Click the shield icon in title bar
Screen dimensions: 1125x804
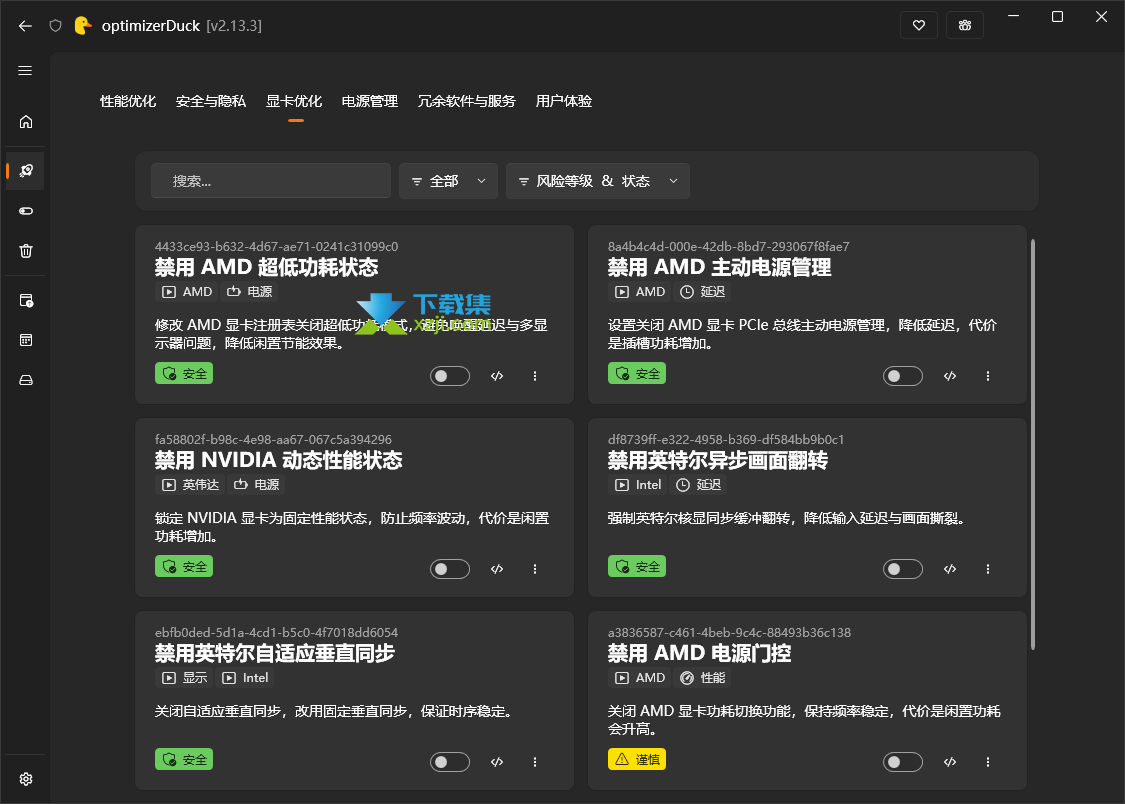coord(55,26)
